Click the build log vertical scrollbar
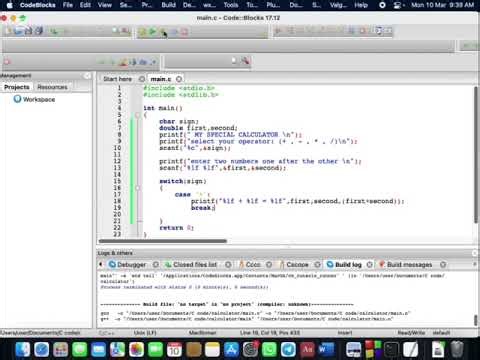The height and width of the screenshot is (360, 480). pyautogui.click(x=476, y=320)
